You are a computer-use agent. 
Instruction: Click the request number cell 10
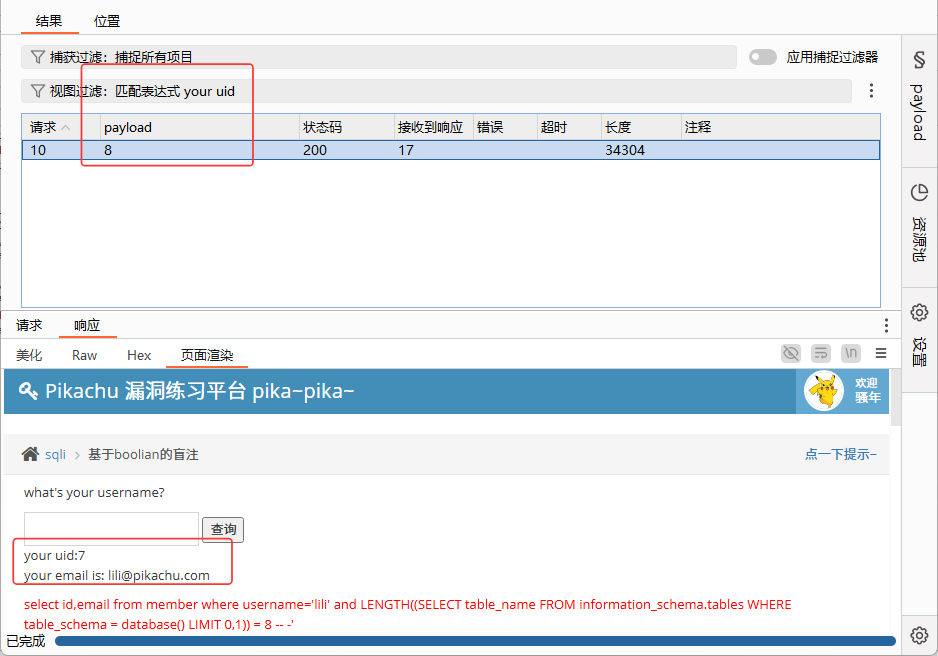click(38, 150)
